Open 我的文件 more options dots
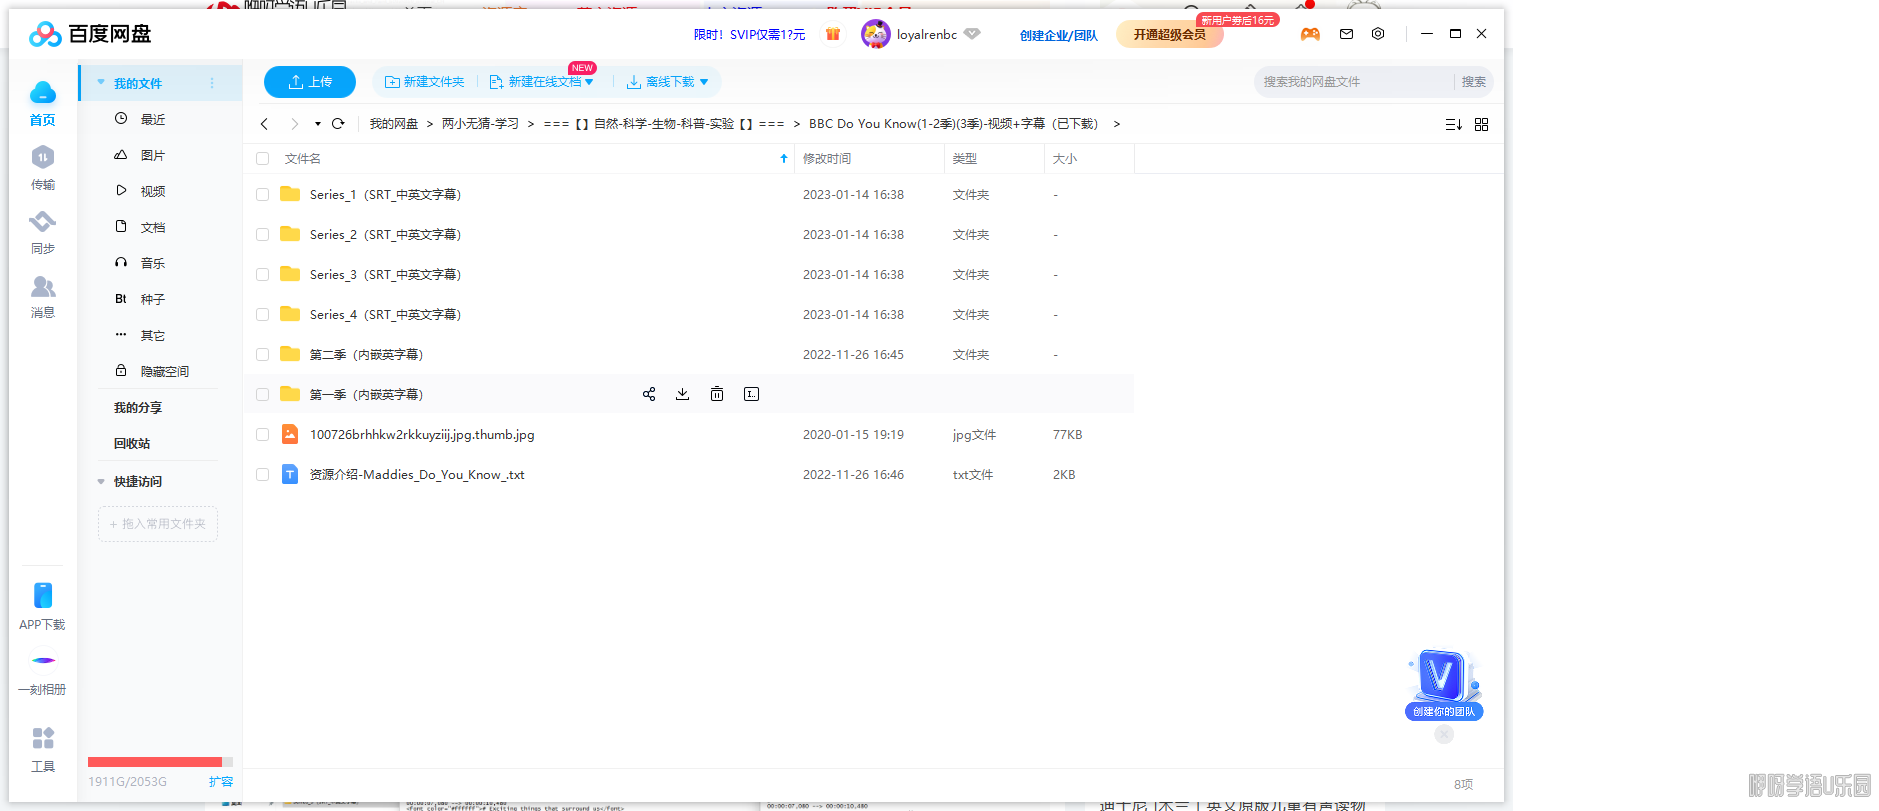Screen dimensions: 1879x811 tap(212, 83)
